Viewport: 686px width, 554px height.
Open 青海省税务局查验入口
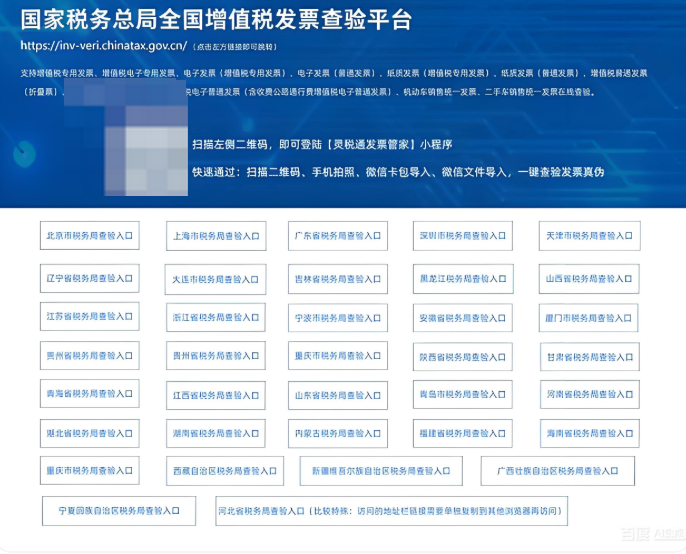(x=90, y=394)
